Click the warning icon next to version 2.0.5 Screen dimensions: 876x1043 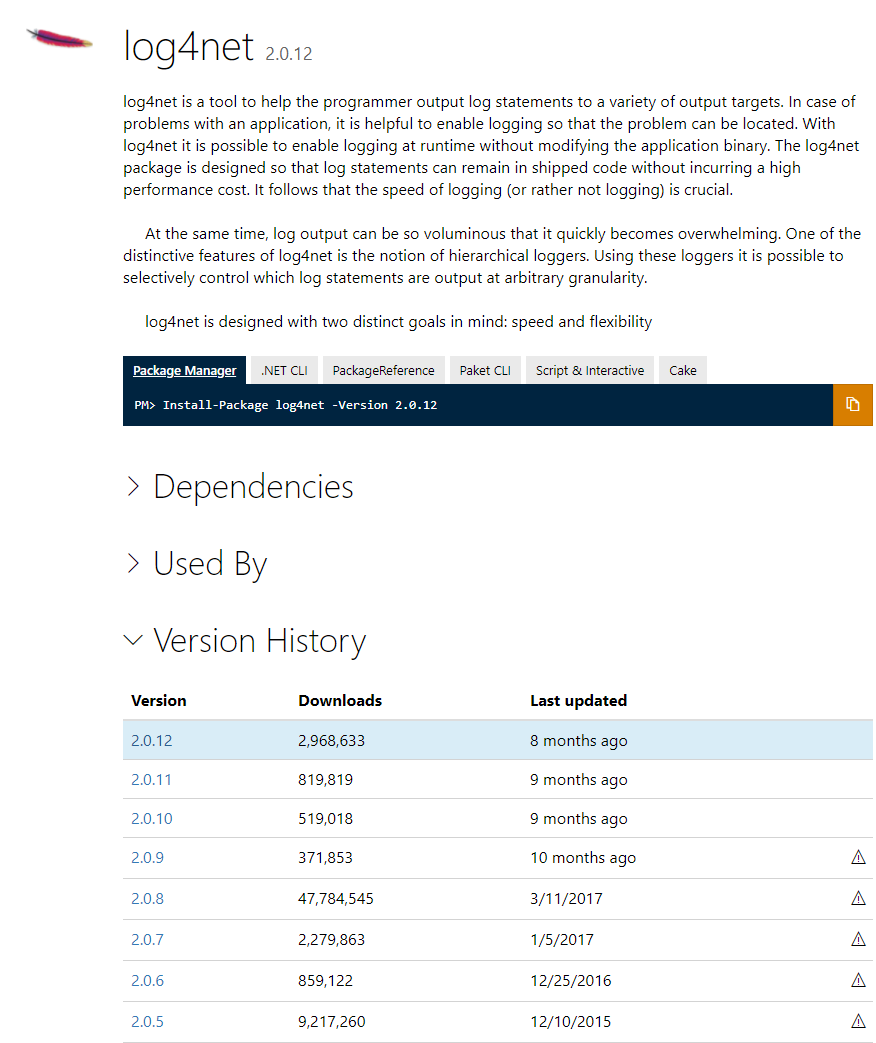tap(858, 1021)
